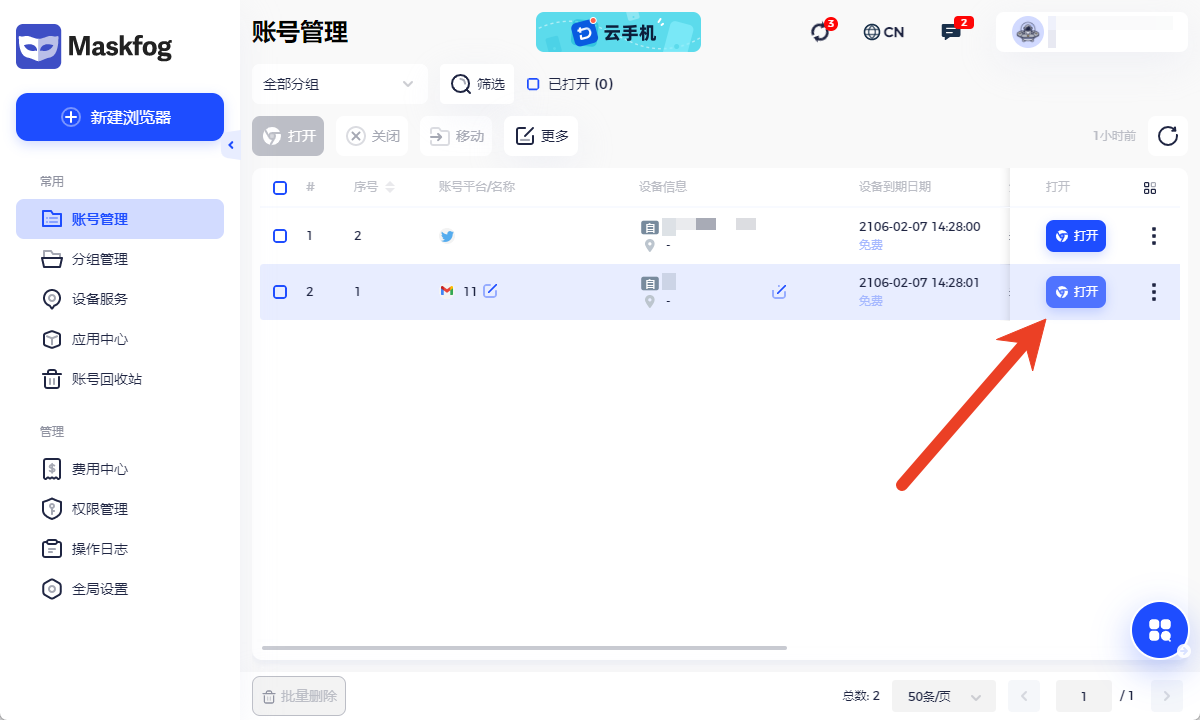1200x720 pixels.
Task: Open the sync notifications icon with badge
Action: pyautogui.click(x=821, y=32)
